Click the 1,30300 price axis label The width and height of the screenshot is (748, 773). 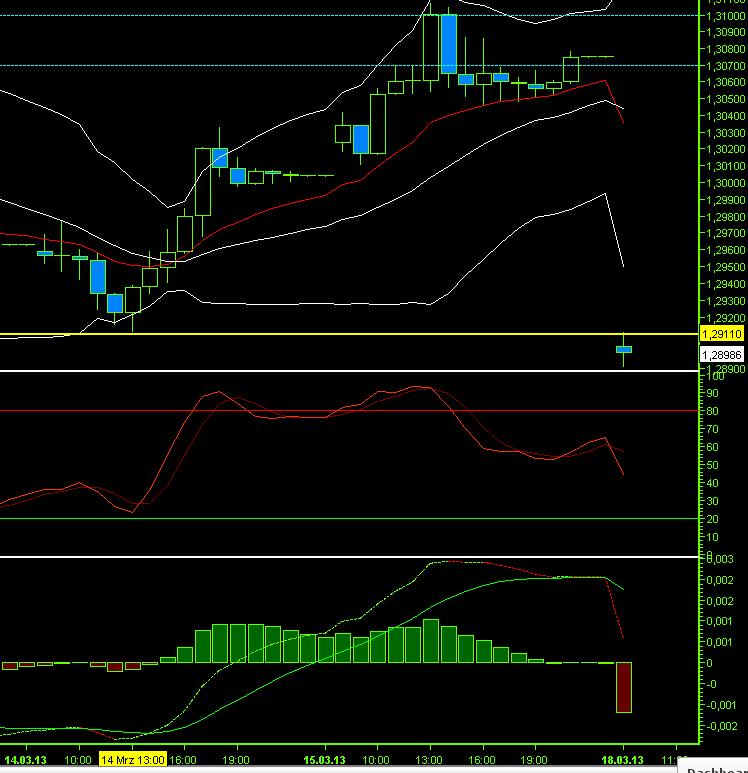pyautogui.click(x=726, y=133)
